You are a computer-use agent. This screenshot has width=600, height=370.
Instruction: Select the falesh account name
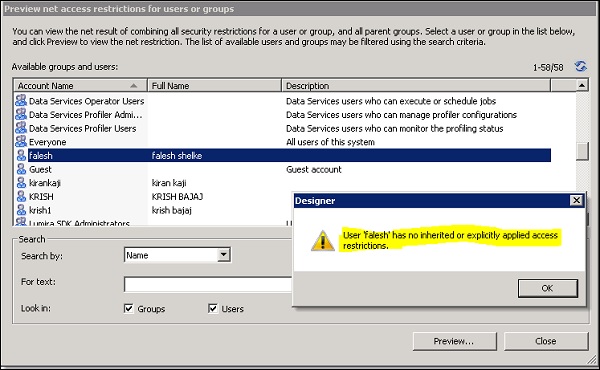tap(41, 156)
